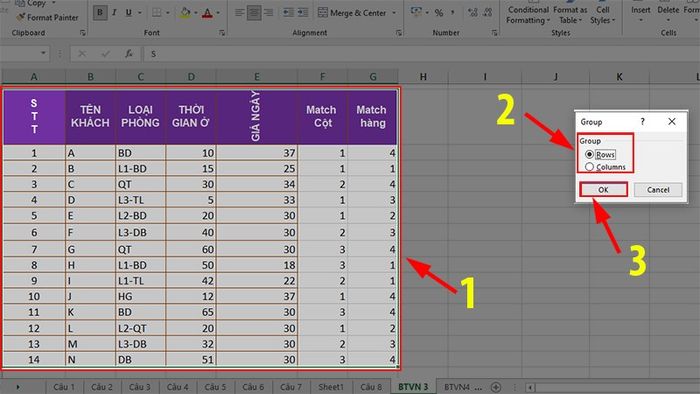
Task: Click the percent style icon
Action: tap(439, 13)
